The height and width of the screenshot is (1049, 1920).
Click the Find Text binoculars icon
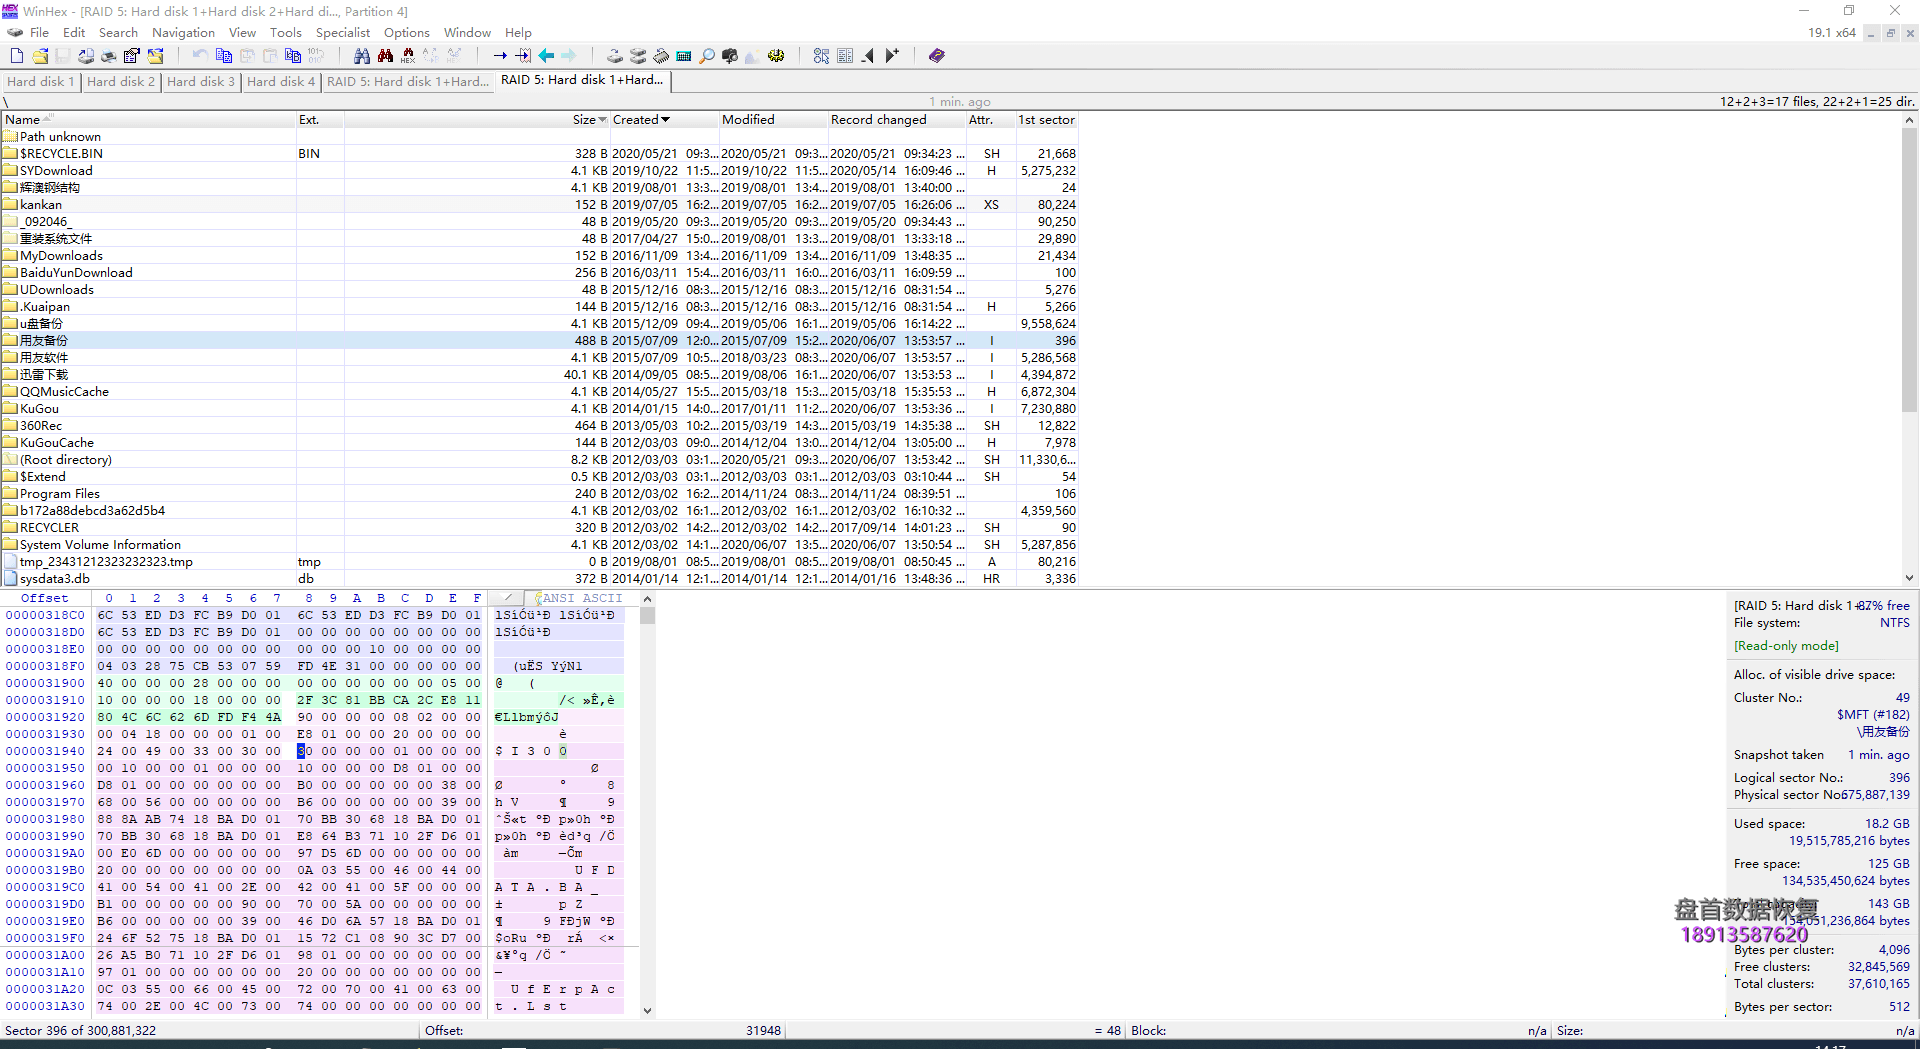(362, 56)
